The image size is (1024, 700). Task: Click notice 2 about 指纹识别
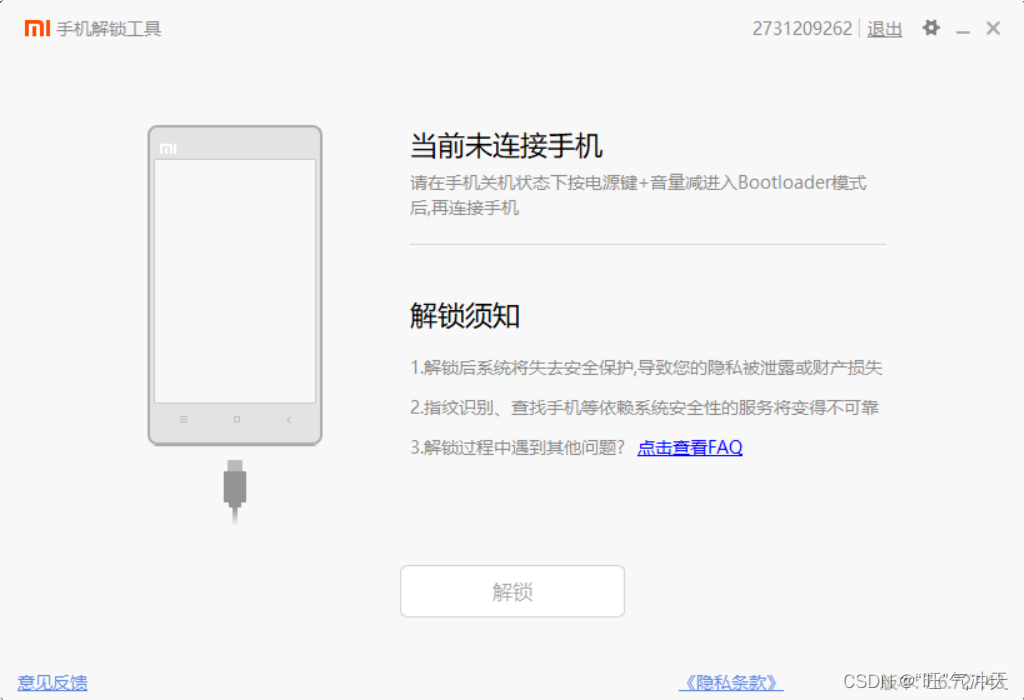point(645,407)
